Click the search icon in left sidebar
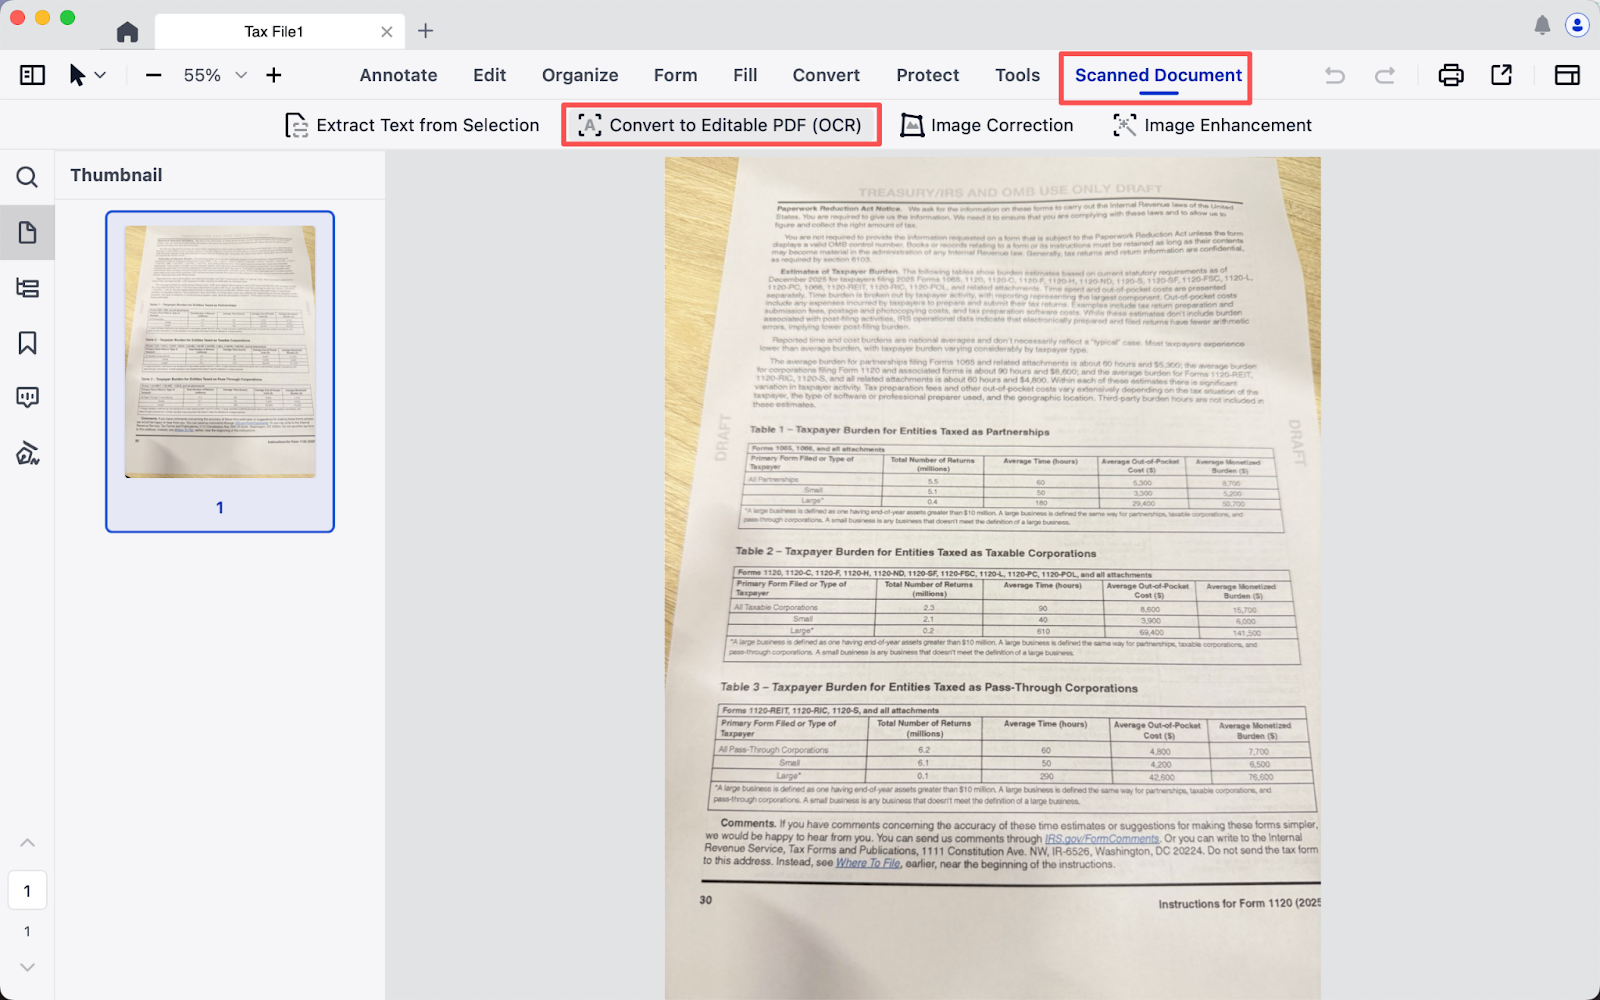Viewport: 1600px width, 1000px height. click(x=27, y=178)
